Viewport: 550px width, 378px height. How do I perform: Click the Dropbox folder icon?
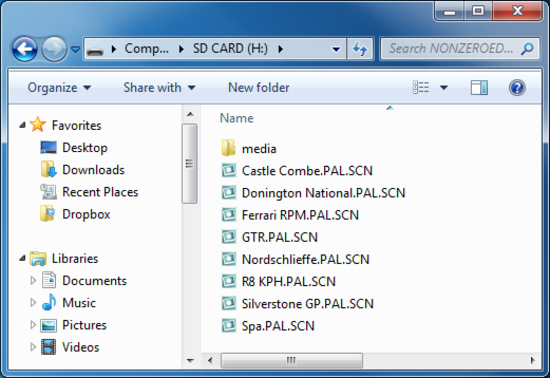click(48, 214)
